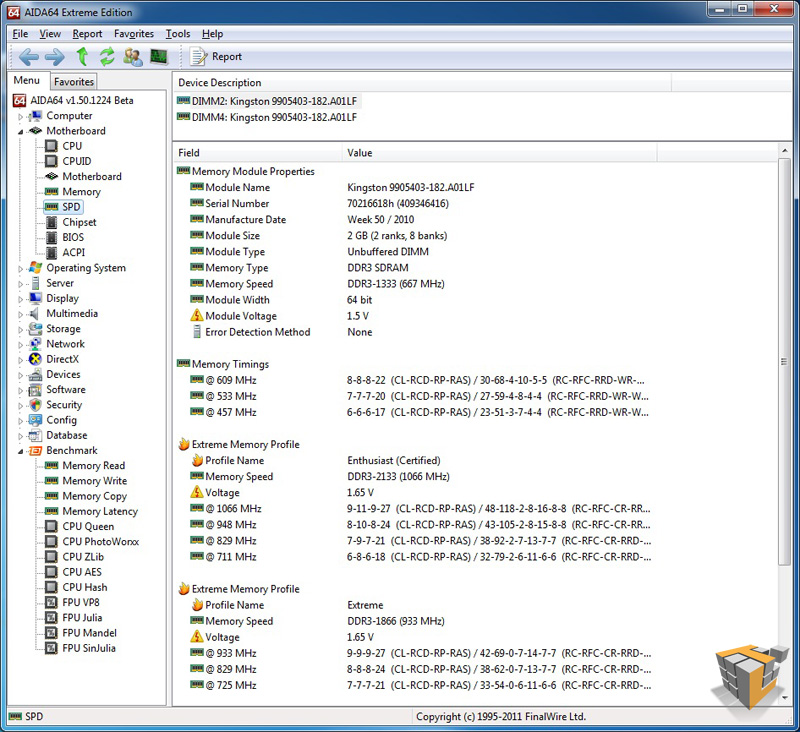Screen dimensions: 800x732
Task: Open the Help menu
Action: coord(212,34)
